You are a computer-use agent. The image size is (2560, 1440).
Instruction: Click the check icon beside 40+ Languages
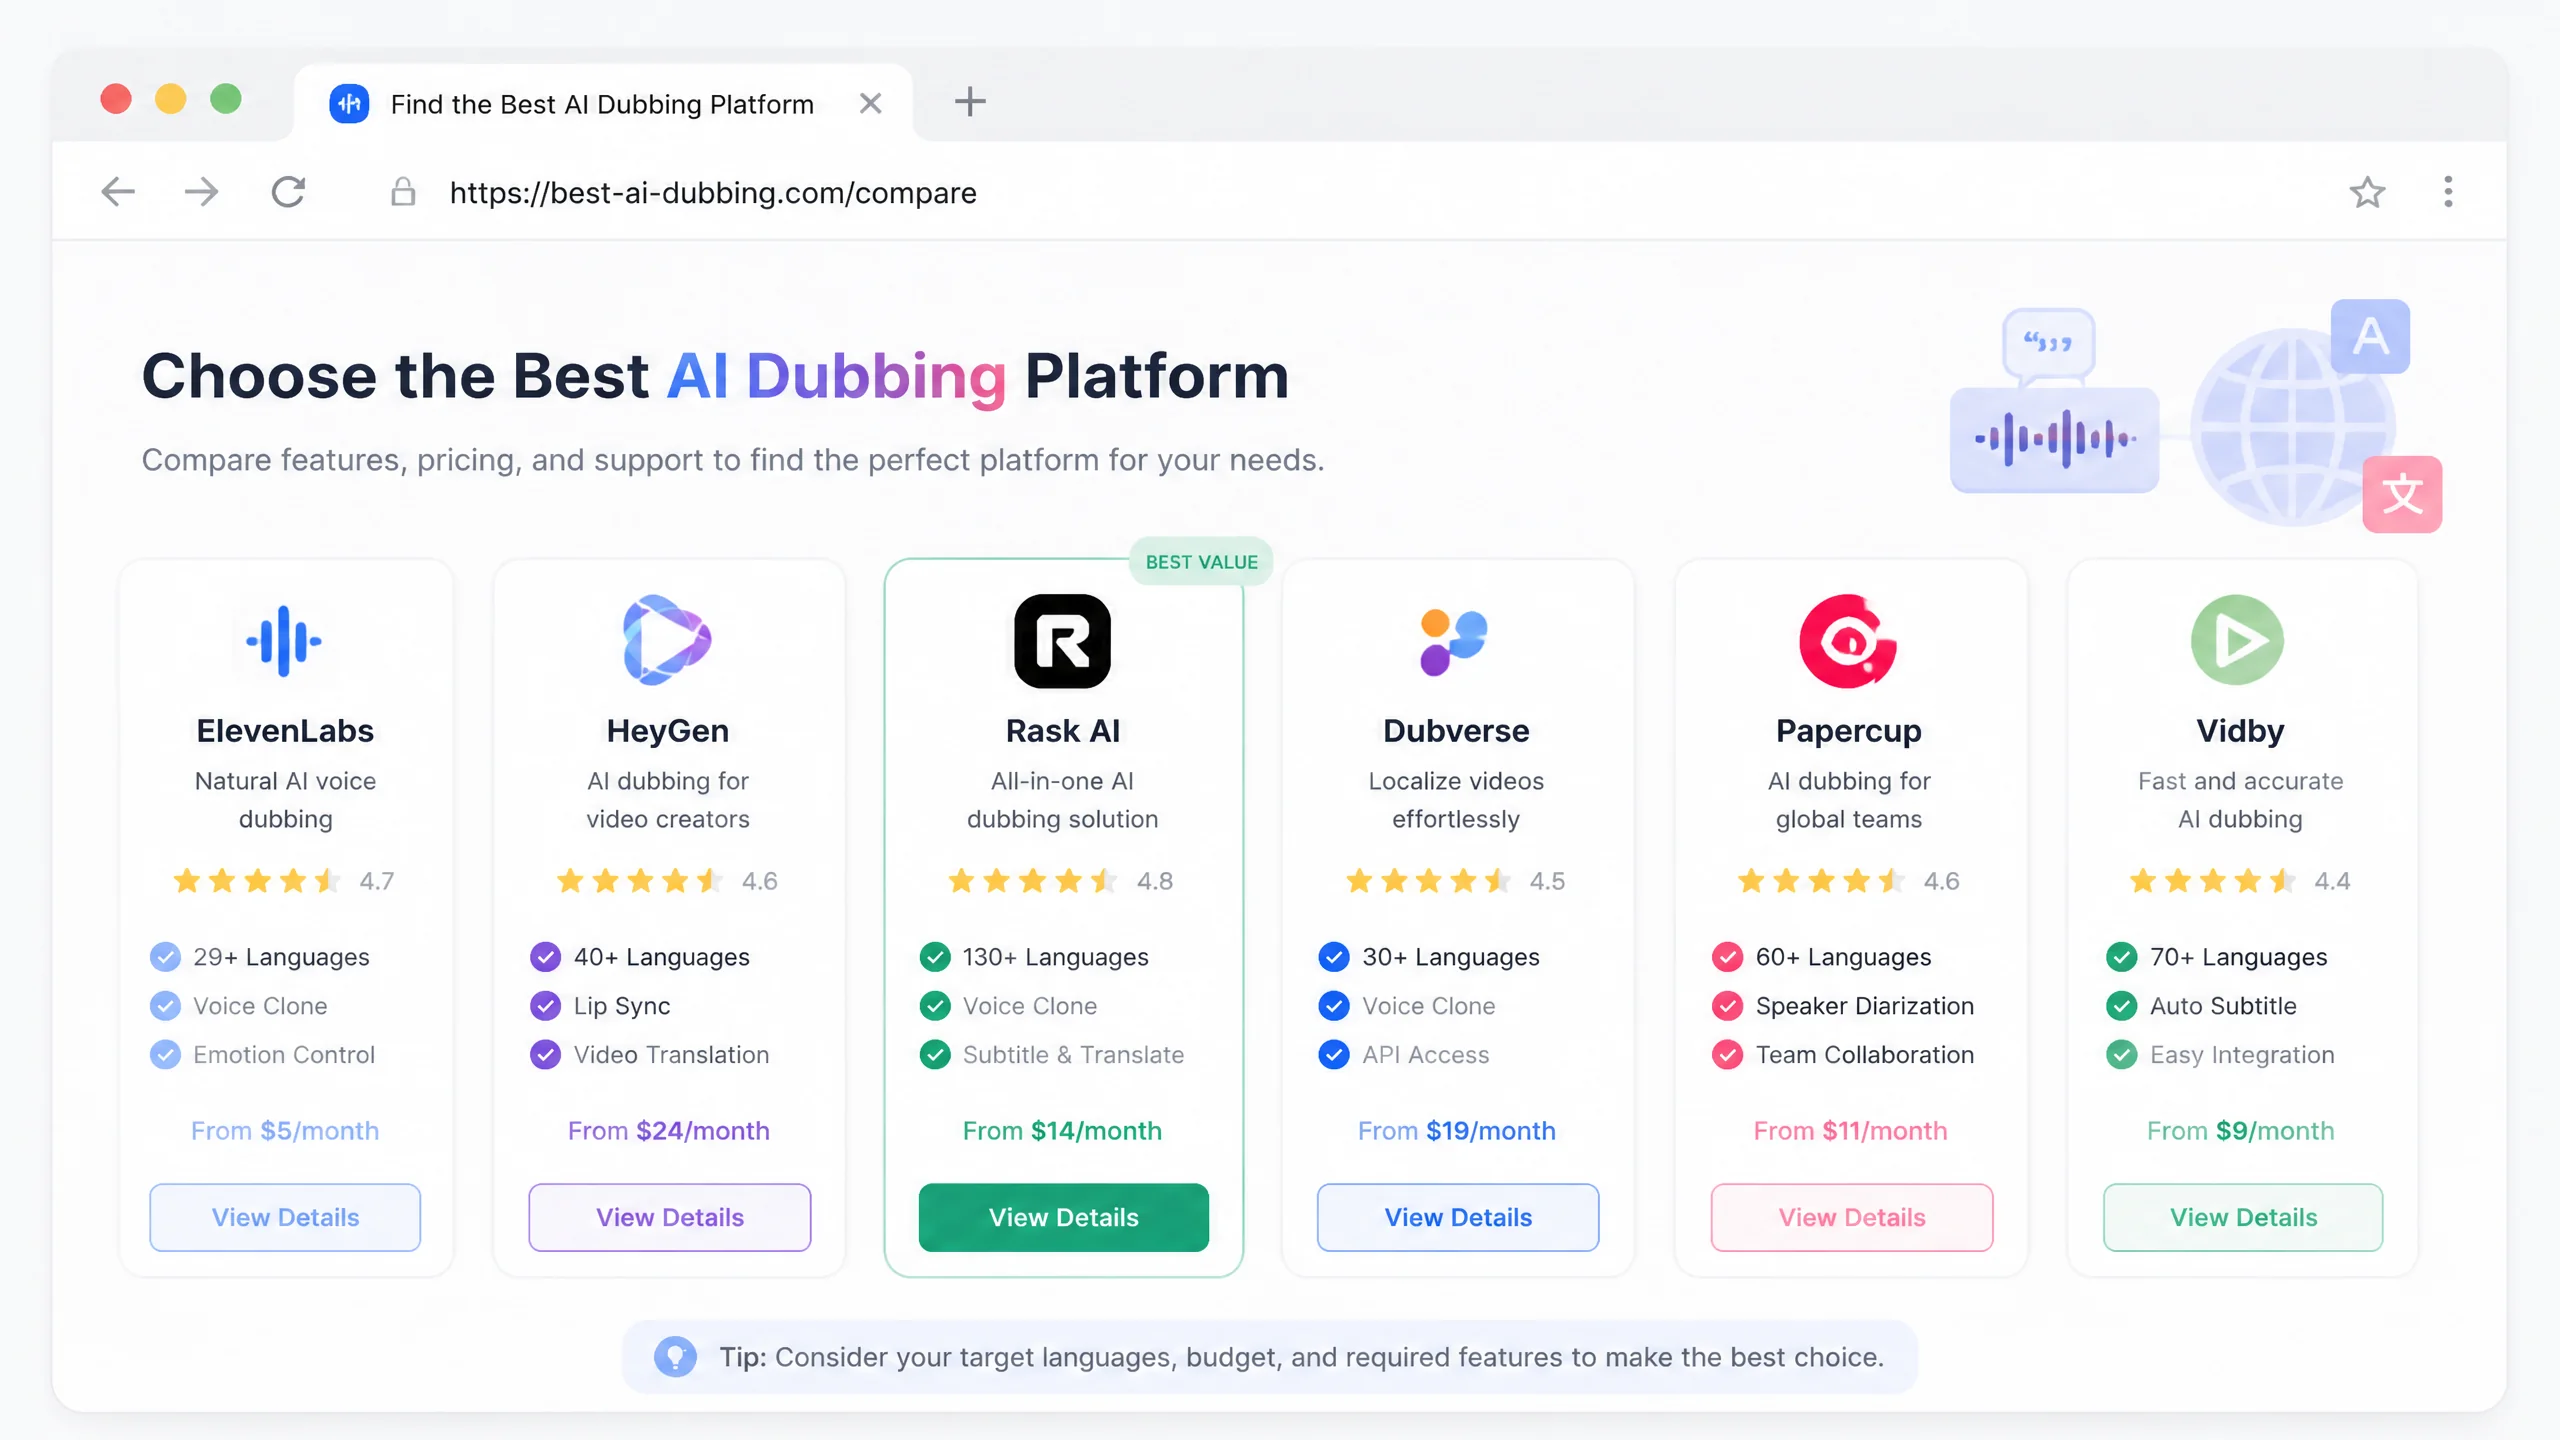pyautogui.click(x=545, y=957)
